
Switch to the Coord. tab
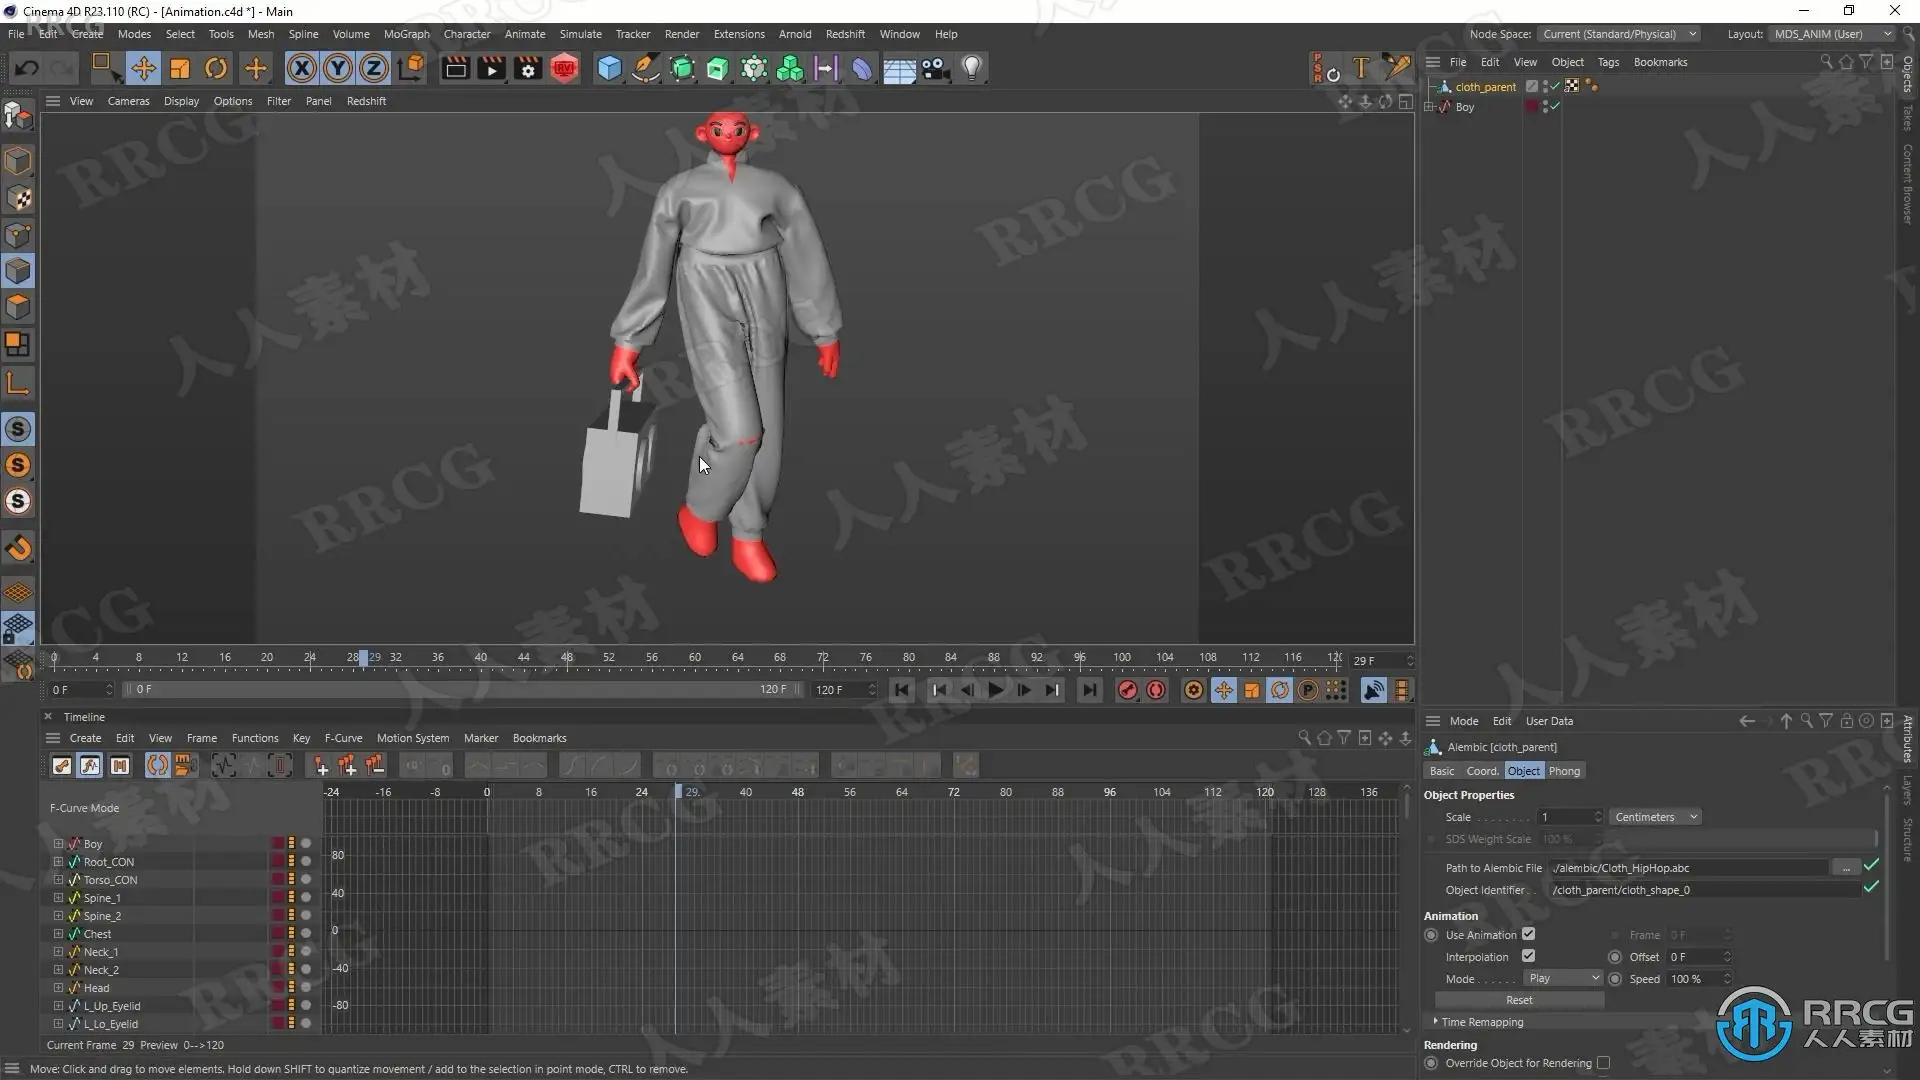(1481, 771)
